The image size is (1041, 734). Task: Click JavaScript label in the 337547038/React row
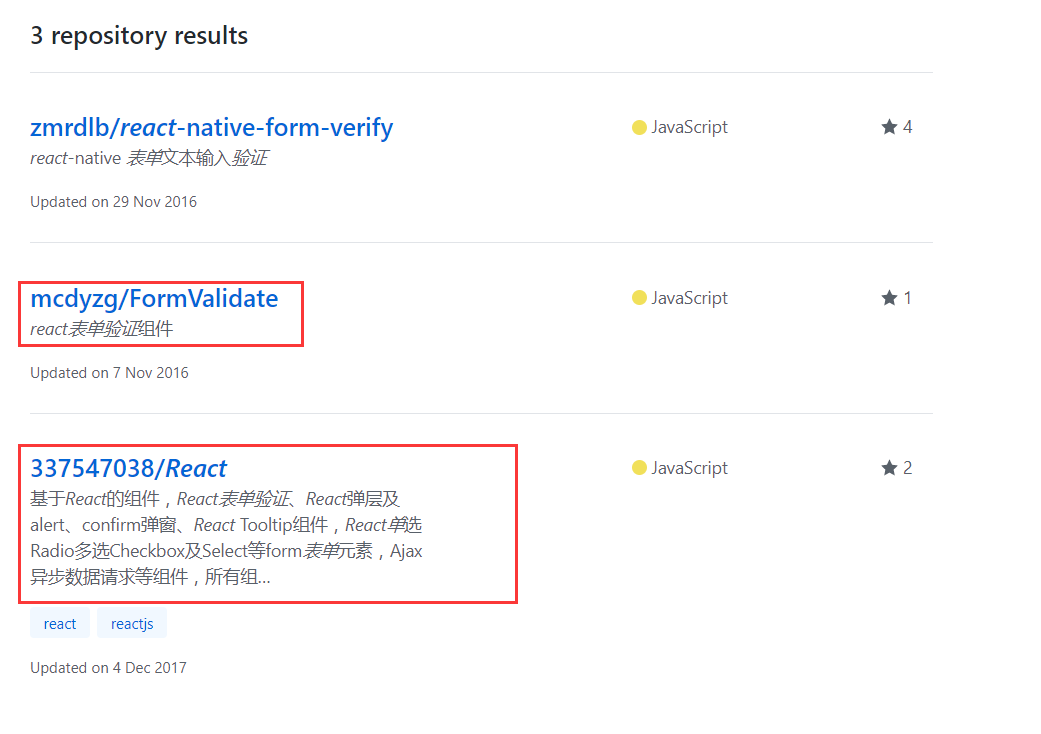689,468
